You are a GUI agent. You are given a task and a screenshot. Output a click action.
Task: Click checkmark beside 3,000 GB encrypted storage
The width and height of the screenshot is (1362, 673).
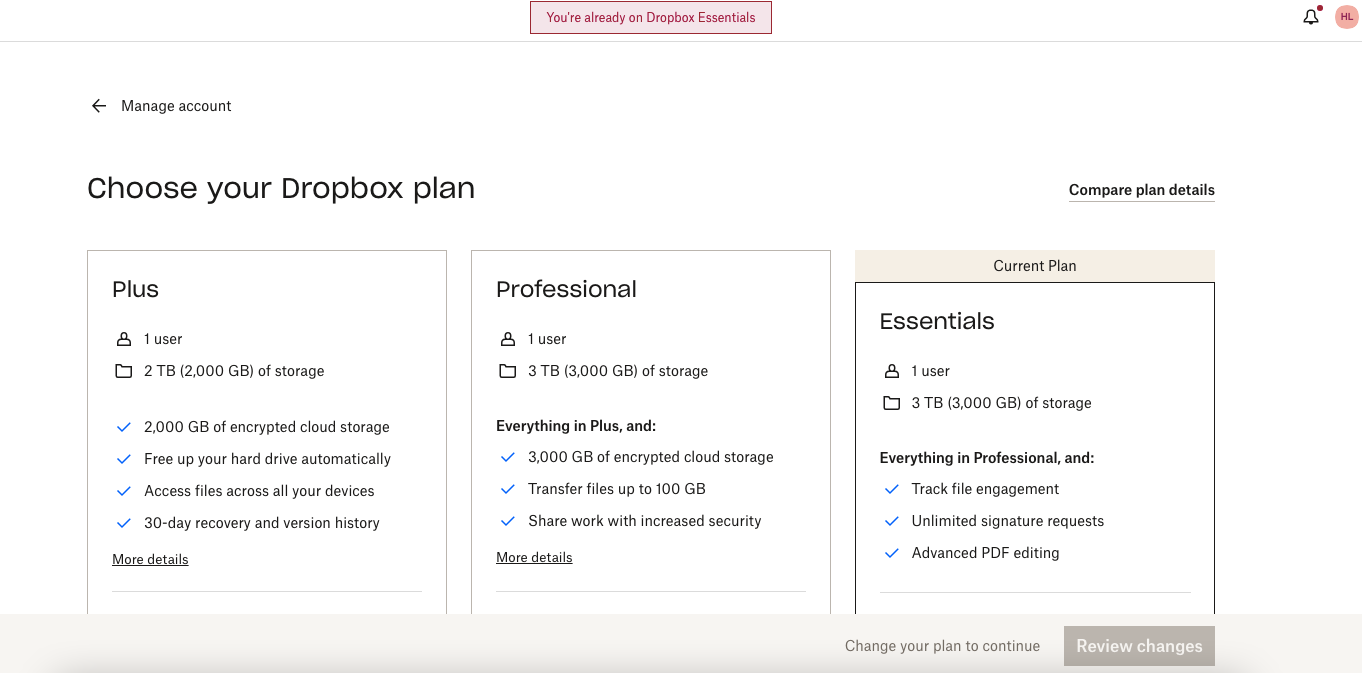[508, 457]
